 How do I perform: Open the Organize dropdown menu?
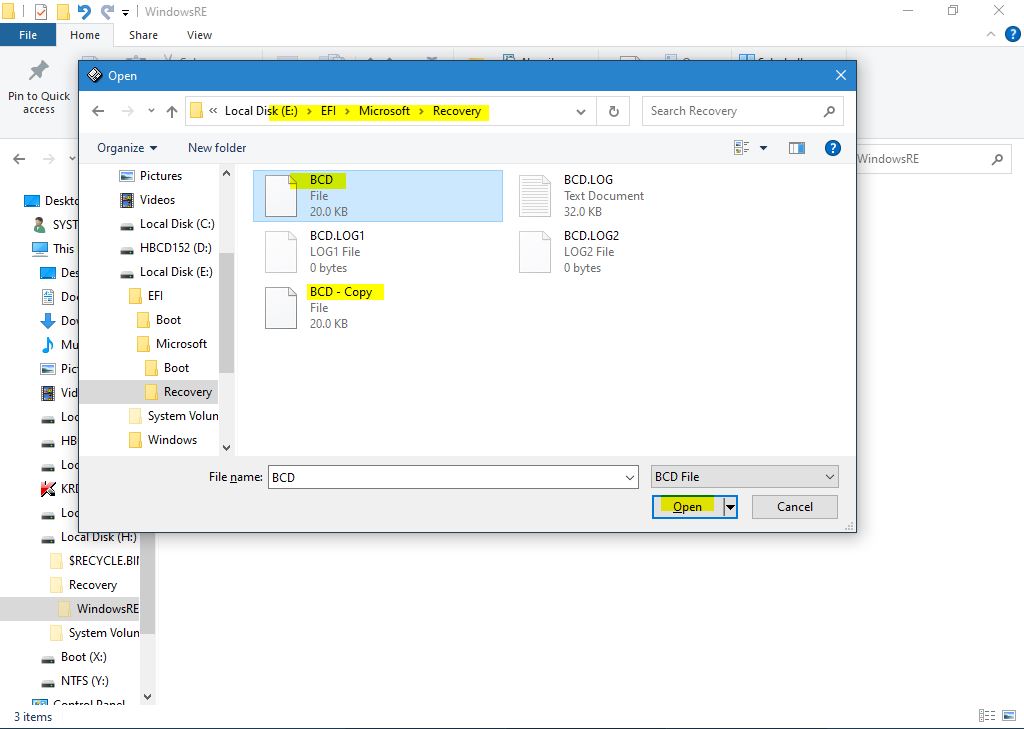pos(127,148)
